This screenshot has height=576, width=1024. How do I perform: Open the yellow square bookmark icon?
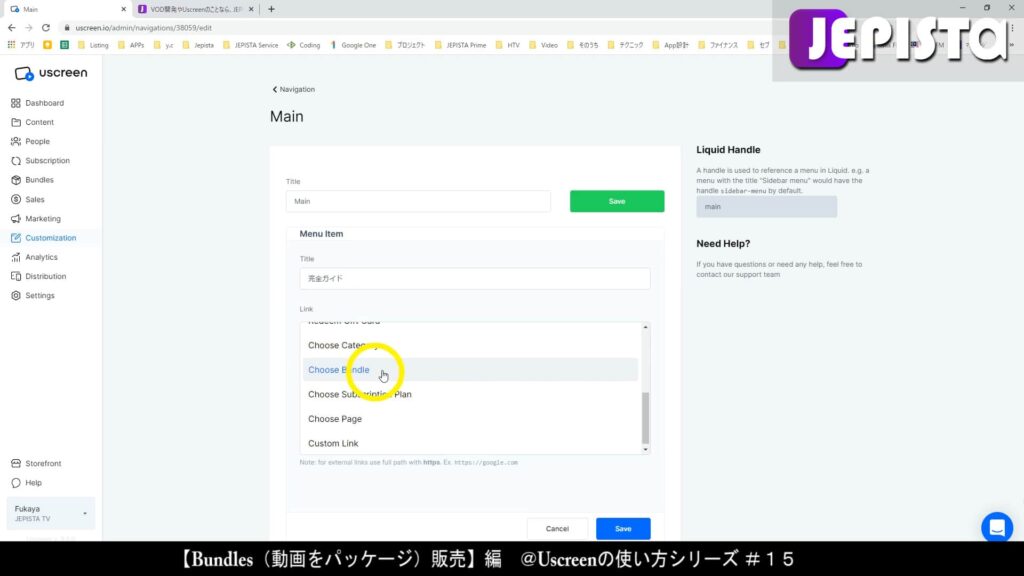tap(48, 45)
